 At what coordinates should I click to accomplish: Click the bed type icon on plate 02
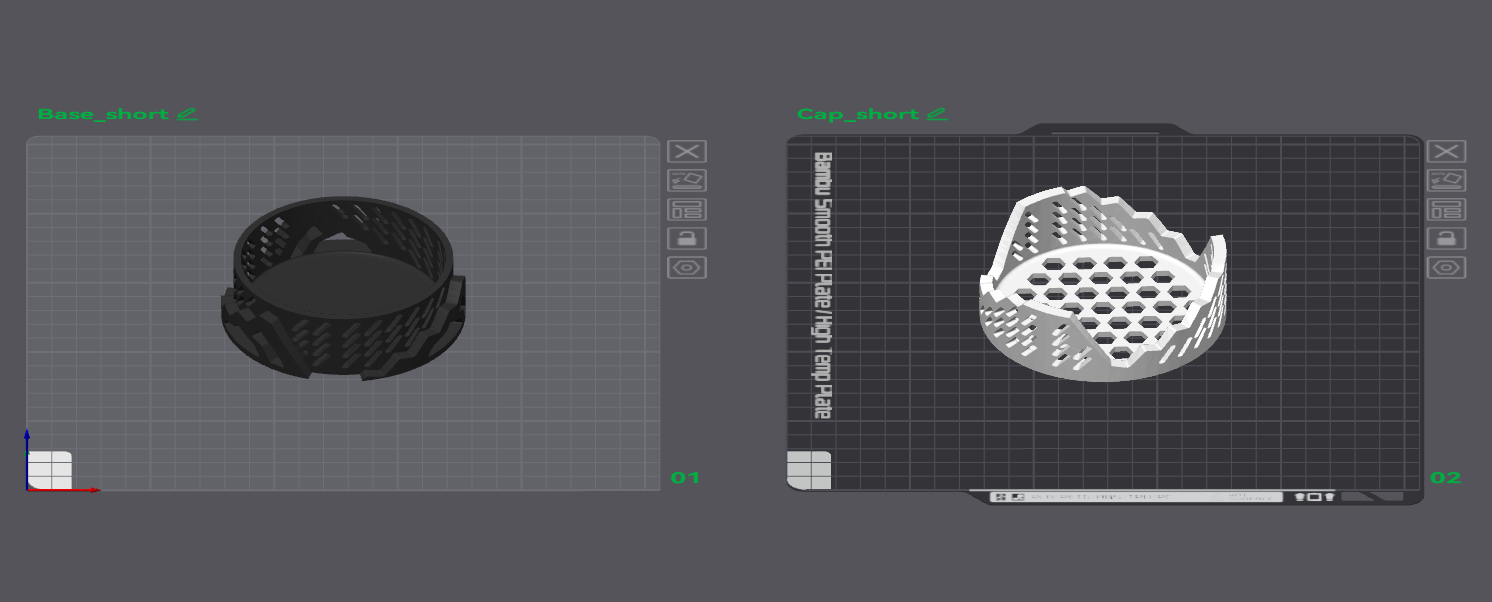809,470
